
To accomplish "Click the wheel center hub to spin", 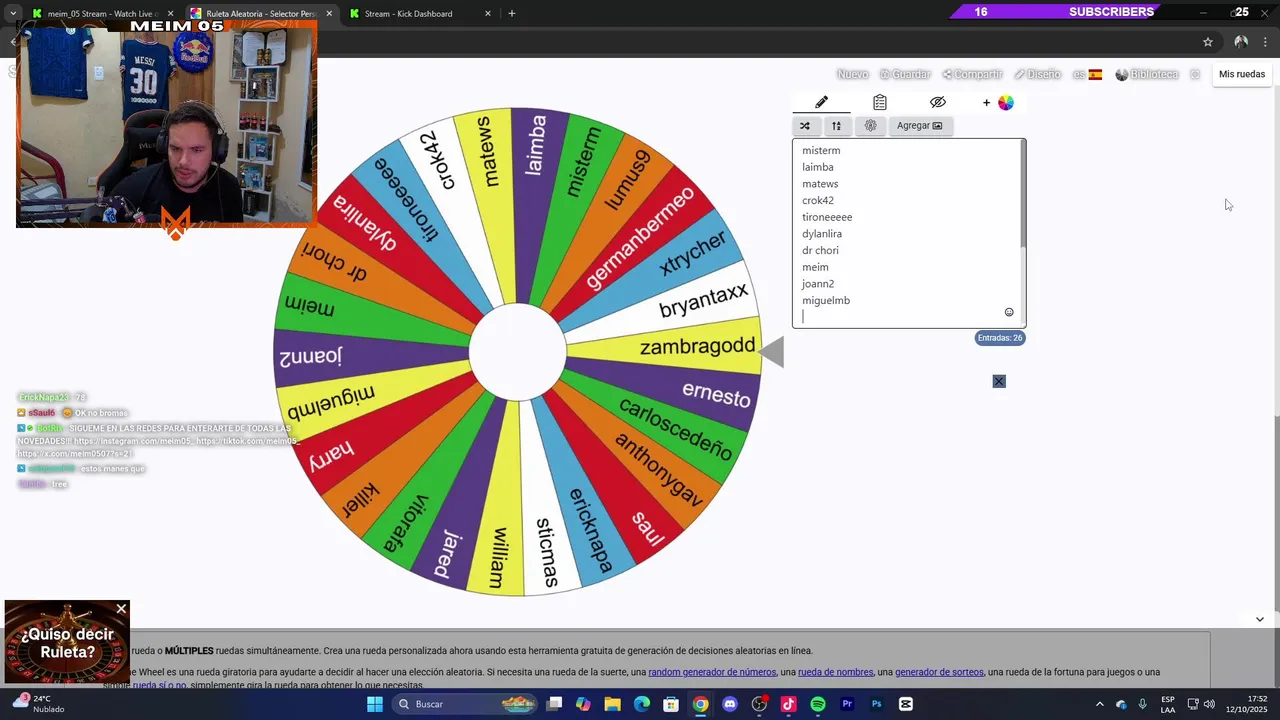I will click(x=517, y=352).
